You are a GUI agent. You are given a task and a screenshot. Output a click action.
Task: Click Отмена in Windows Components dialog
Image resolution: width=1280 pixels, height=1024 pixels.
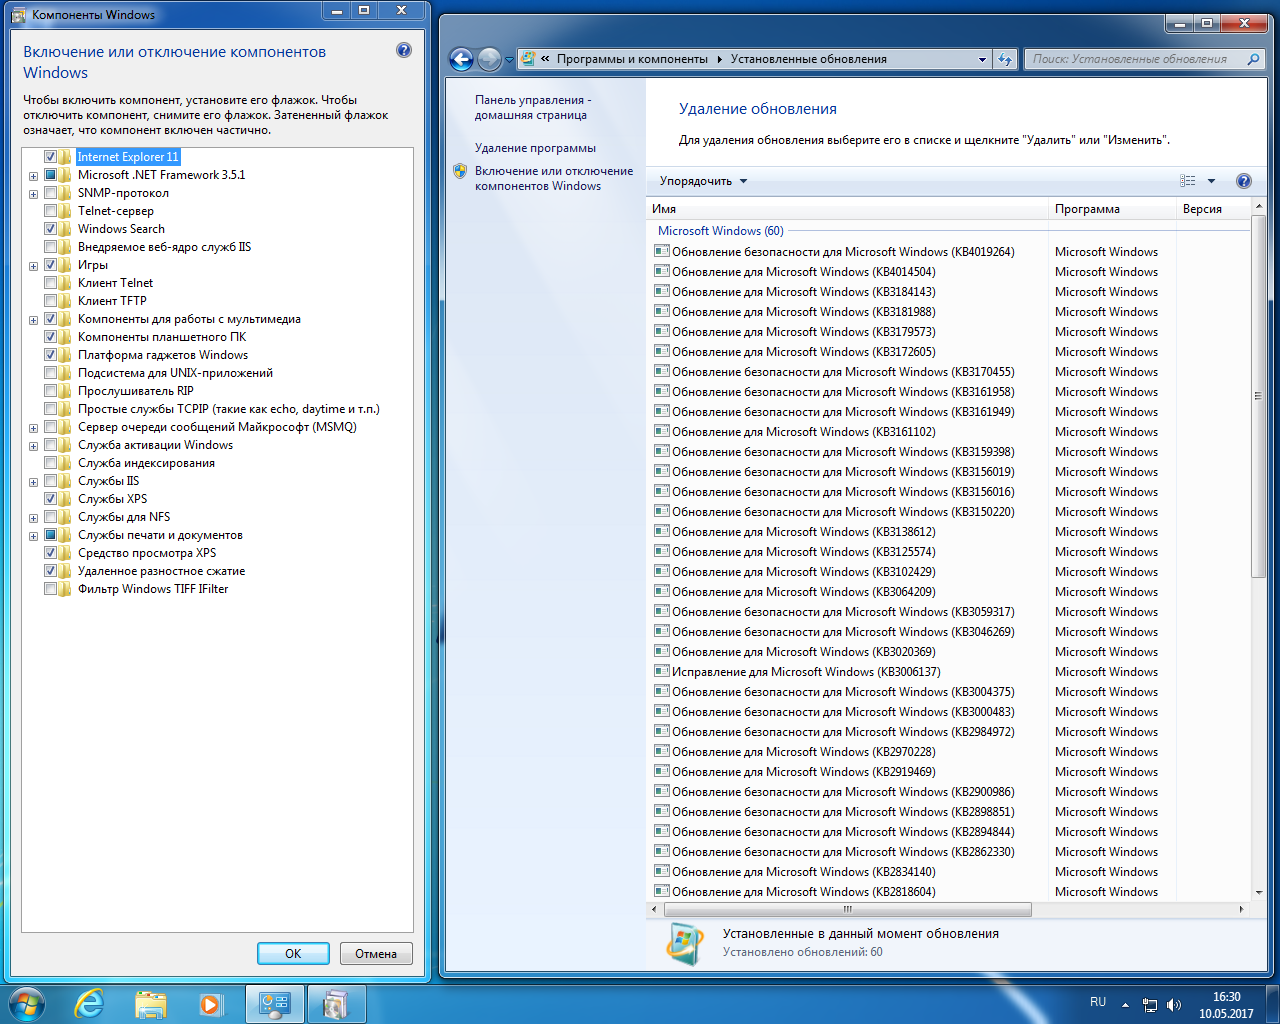click(x=376, y=953)
